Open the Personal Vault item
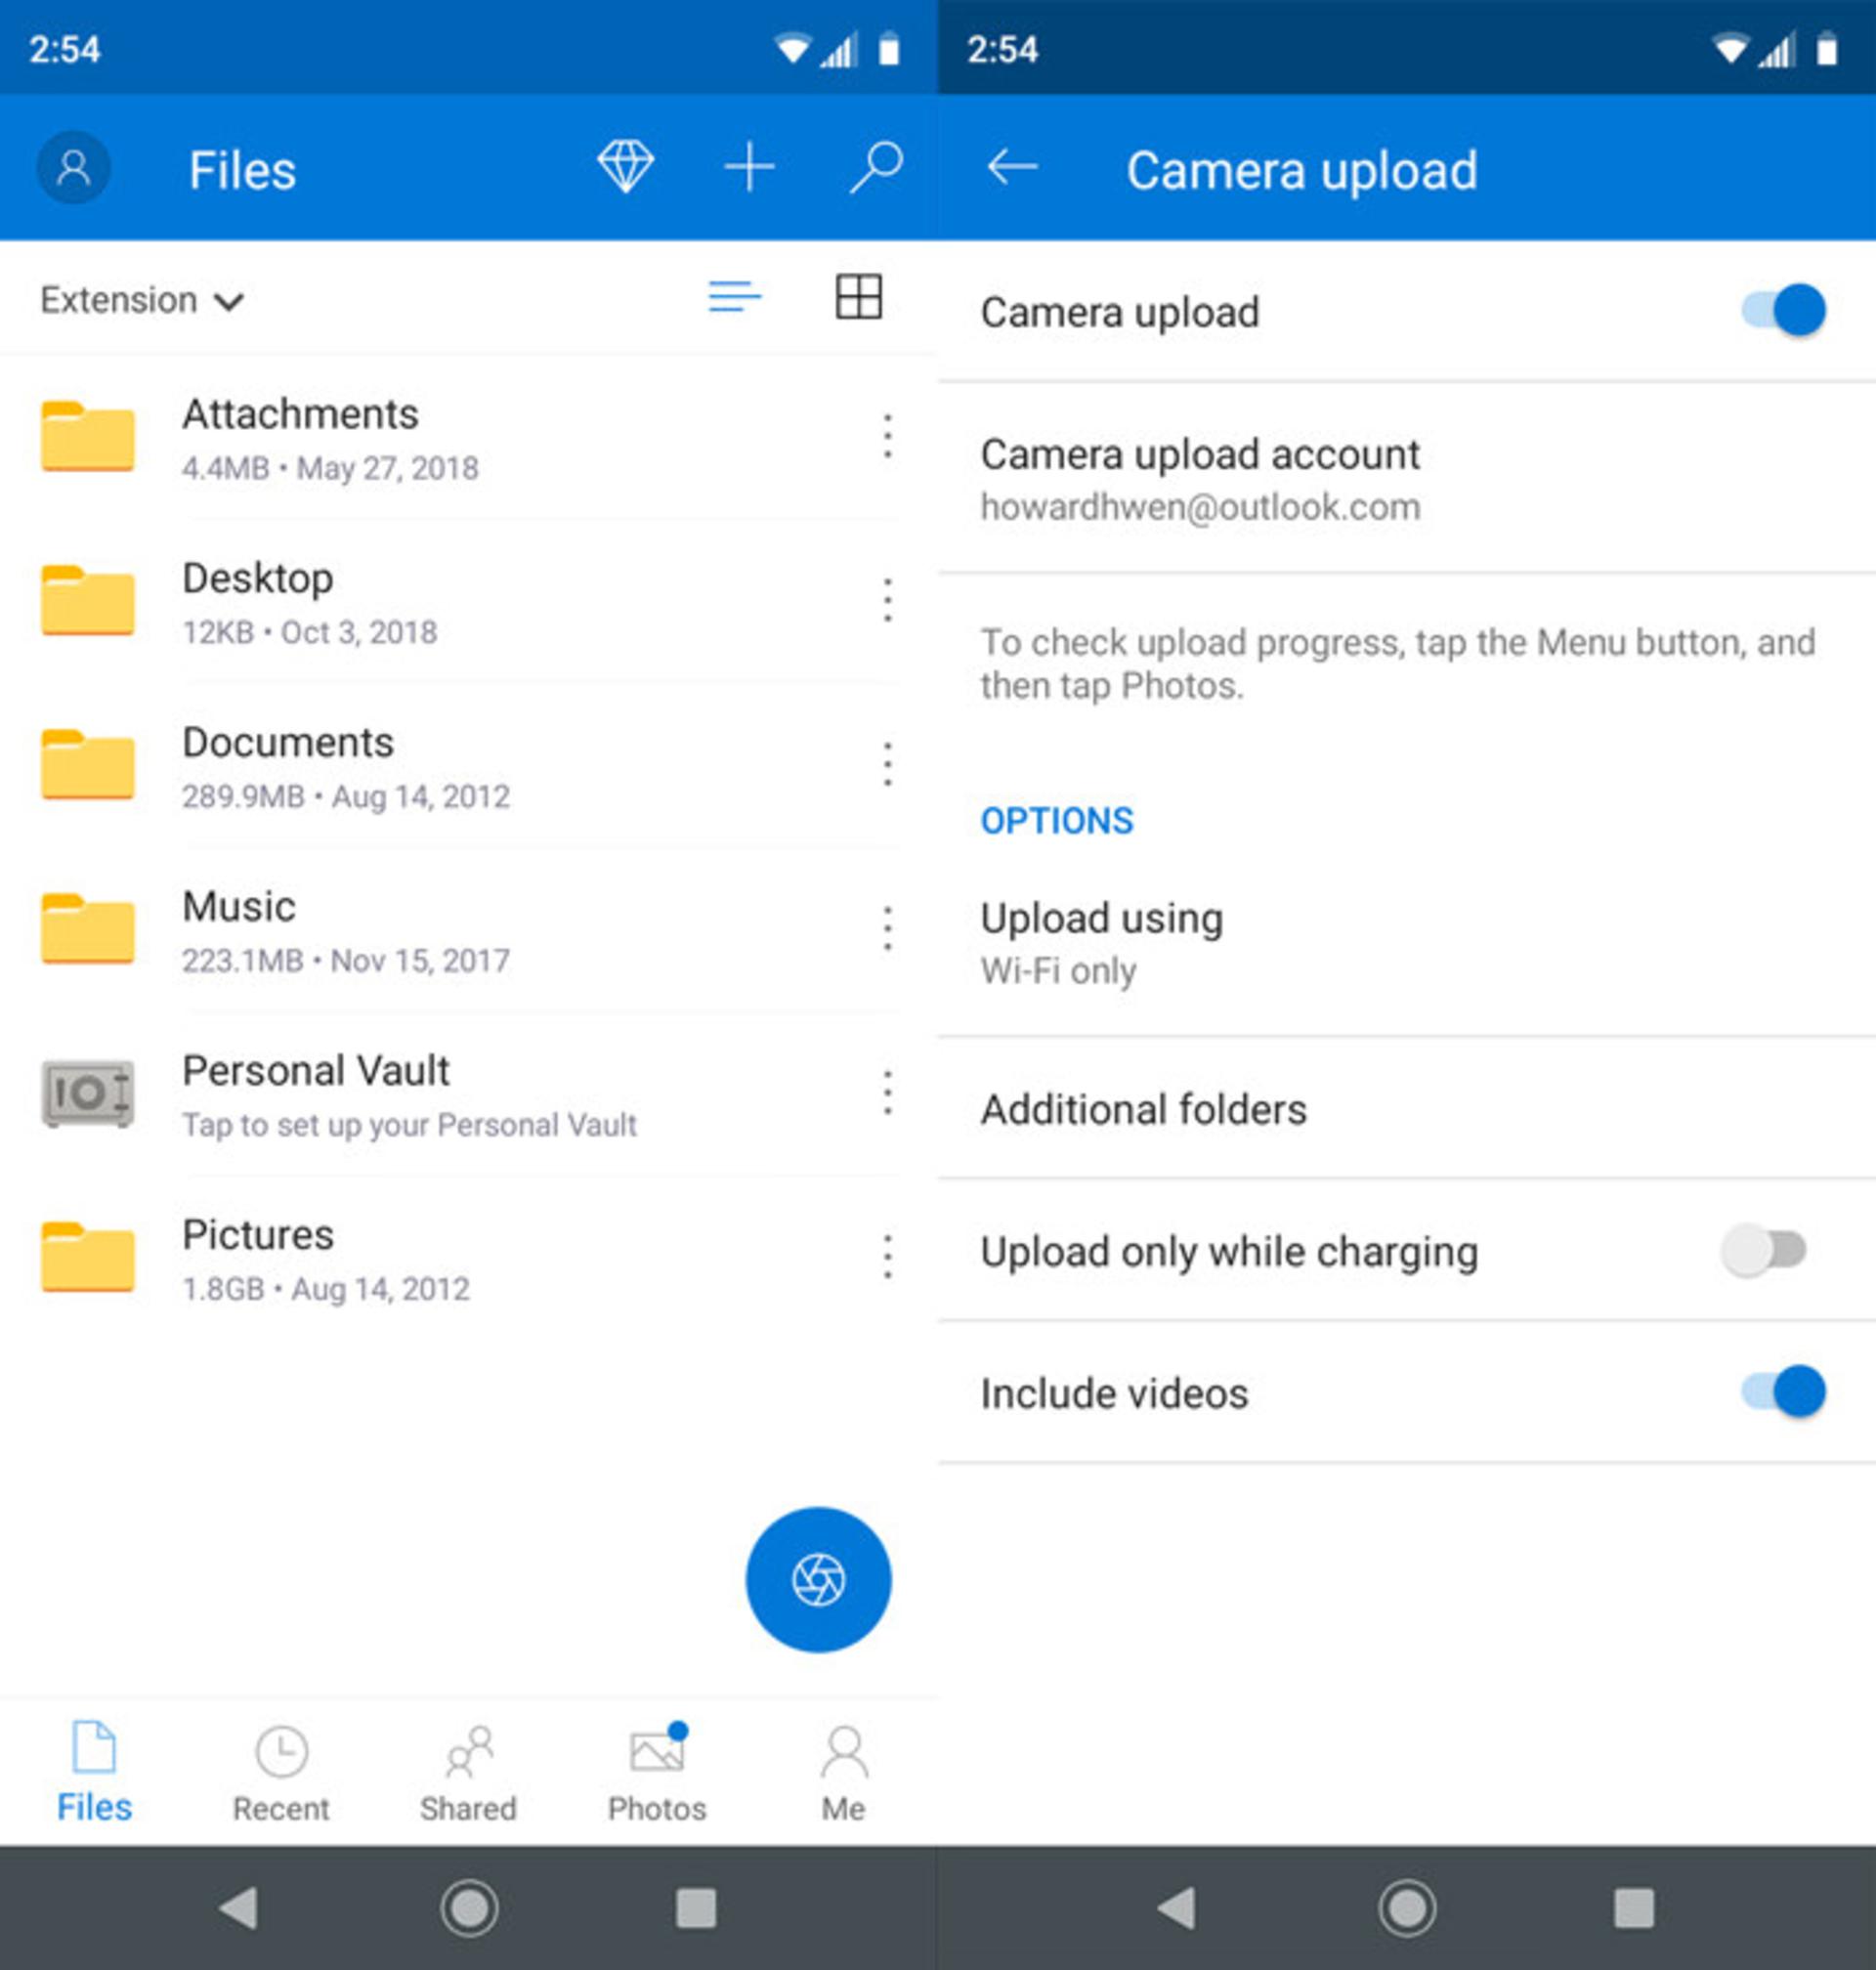This screenshot has width=1876, height=1970. [468, 1095]
